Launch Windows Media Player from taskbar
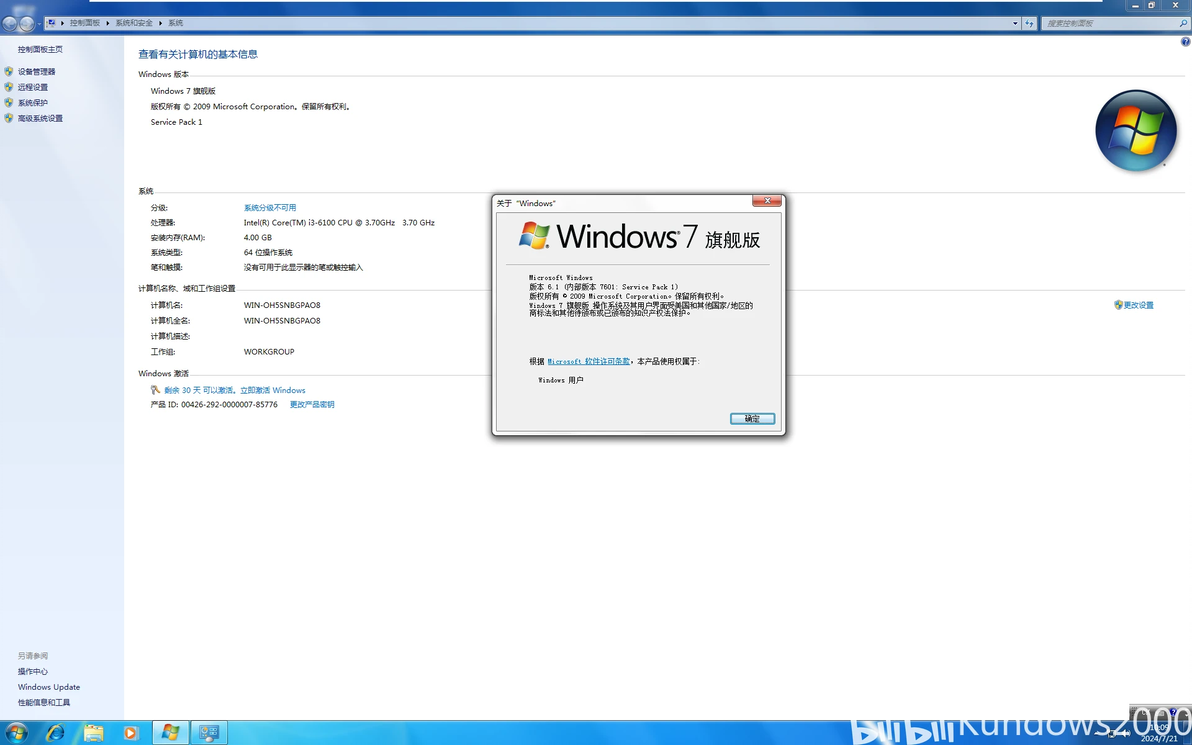Viewport: 1192px width, 745px height. [130, 733]
